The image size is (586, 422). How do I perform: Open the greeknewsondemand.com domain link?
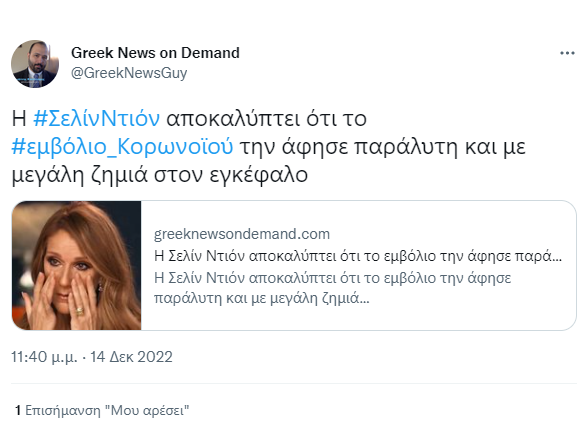tap(242, 234)
